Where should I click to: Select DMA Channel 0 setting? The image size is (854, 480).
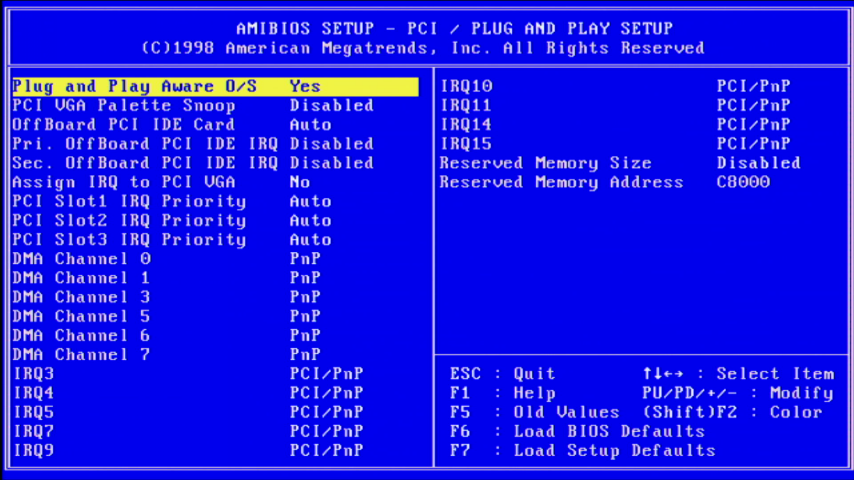(x=82, y=259)
